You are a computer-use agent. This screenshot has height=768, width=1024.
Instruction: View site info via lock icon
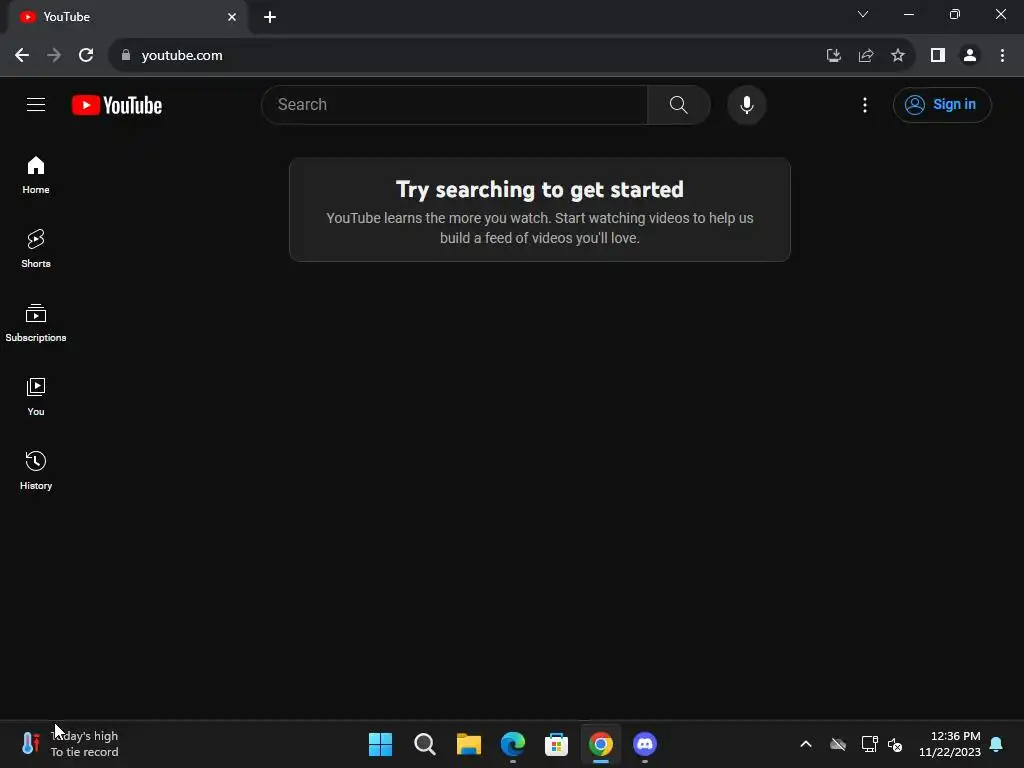click(126, 56)
